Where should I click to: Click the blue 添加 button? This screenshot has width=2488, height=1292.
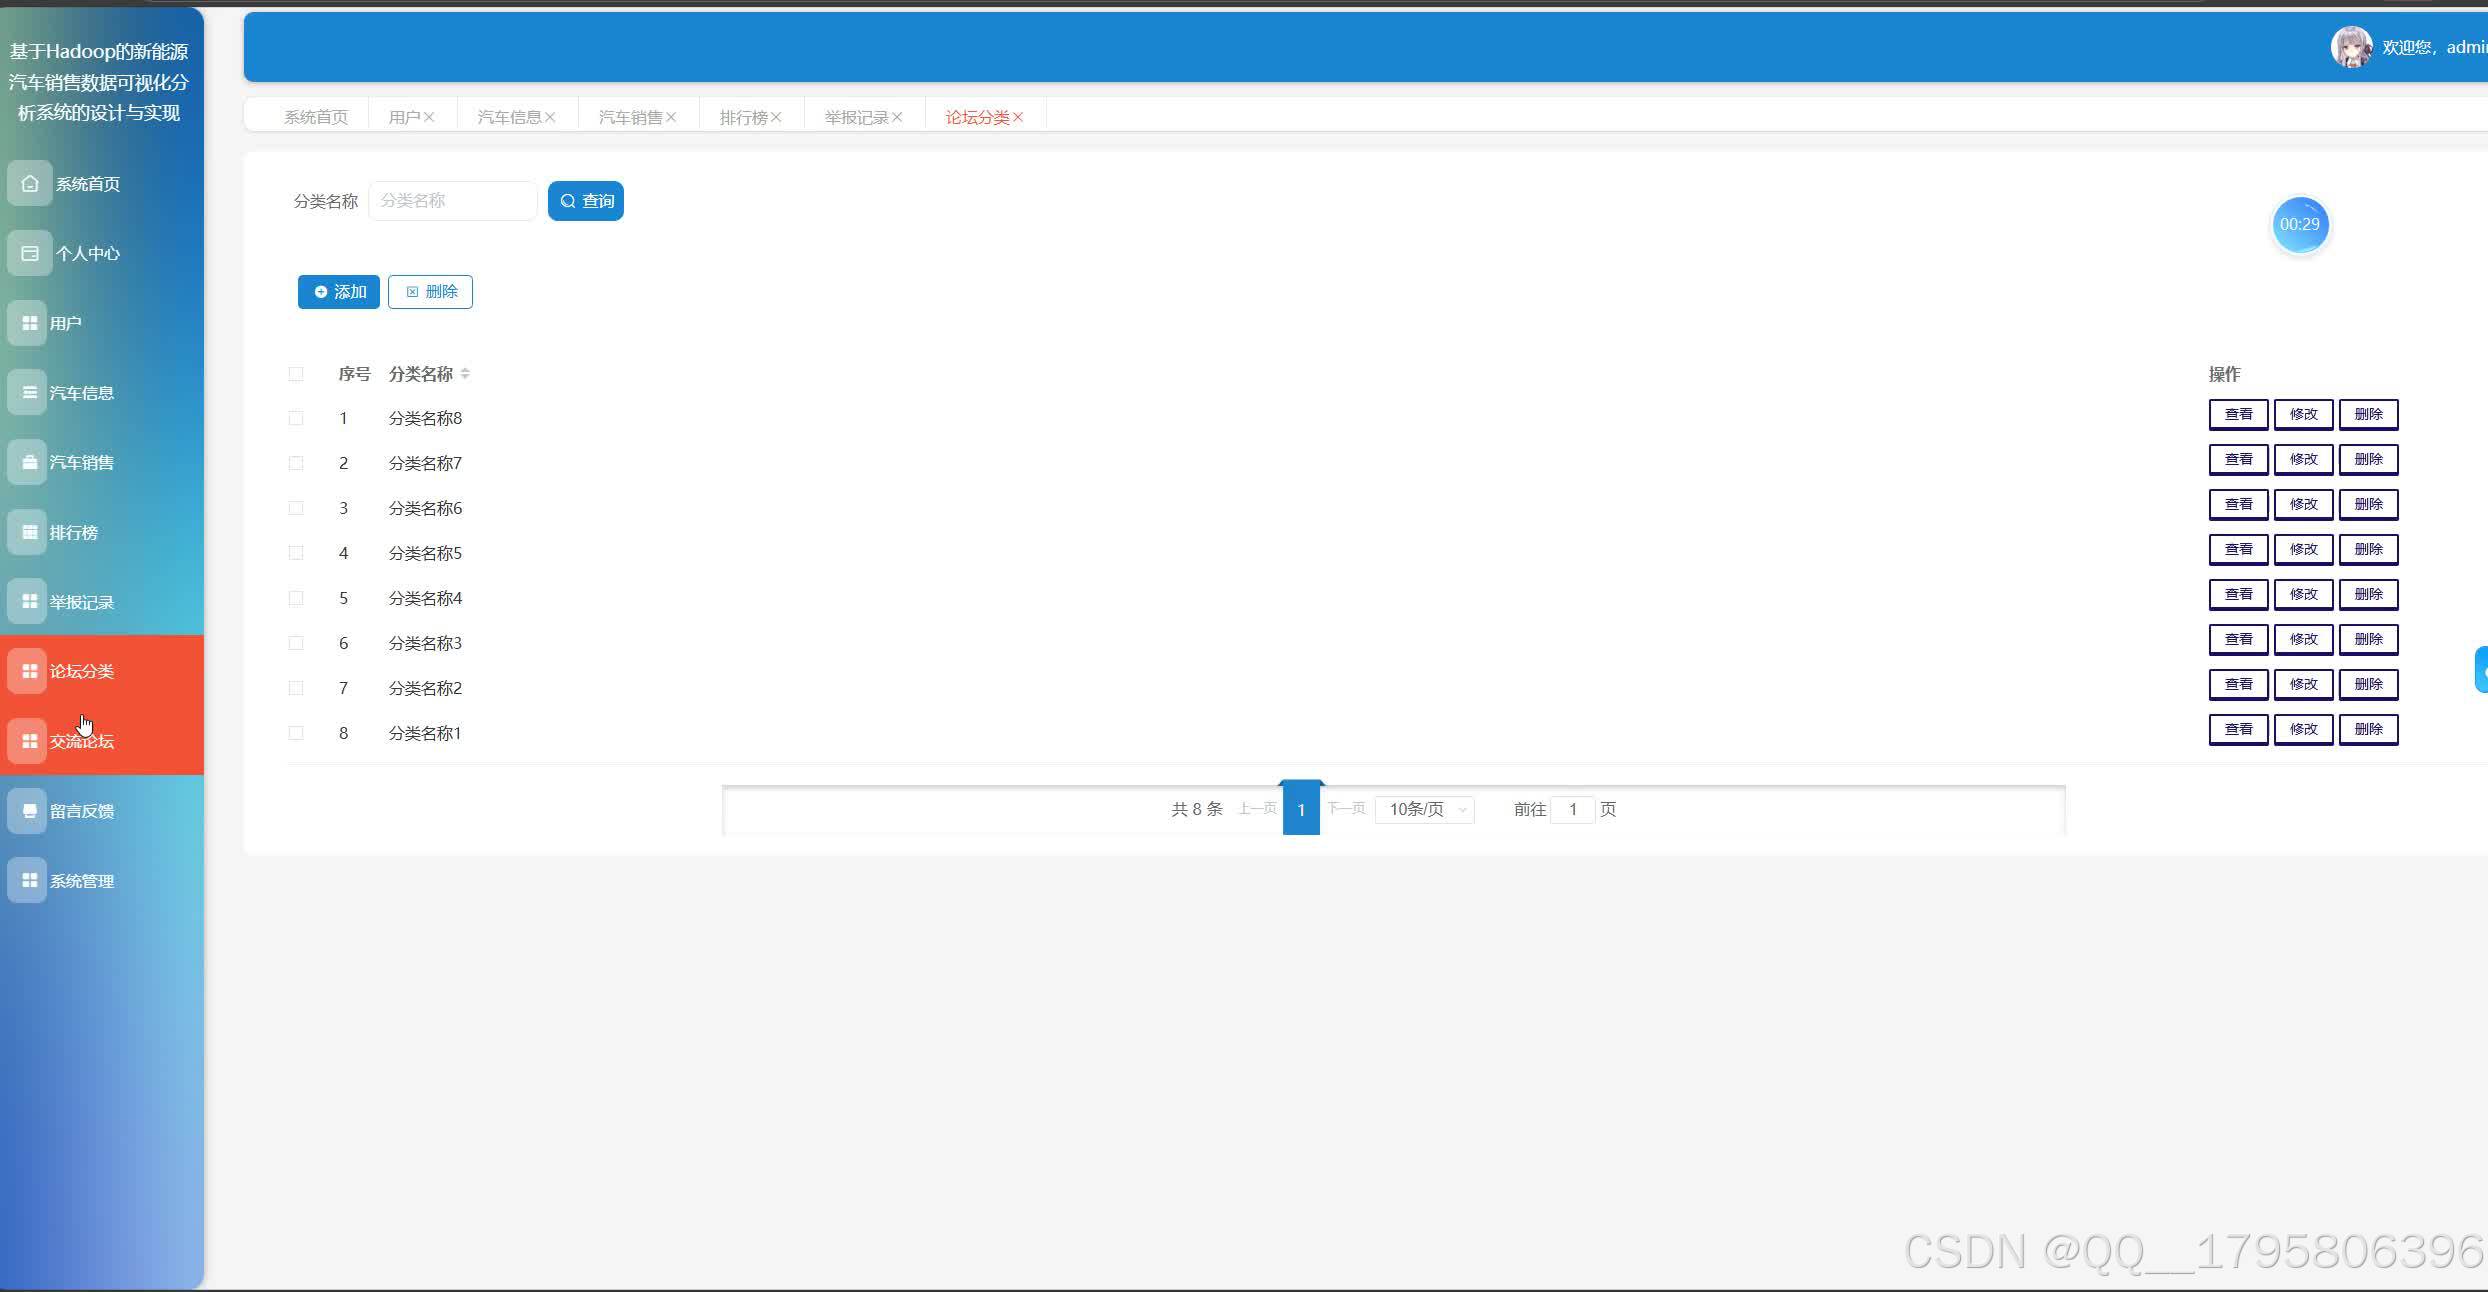coord(339,292)
